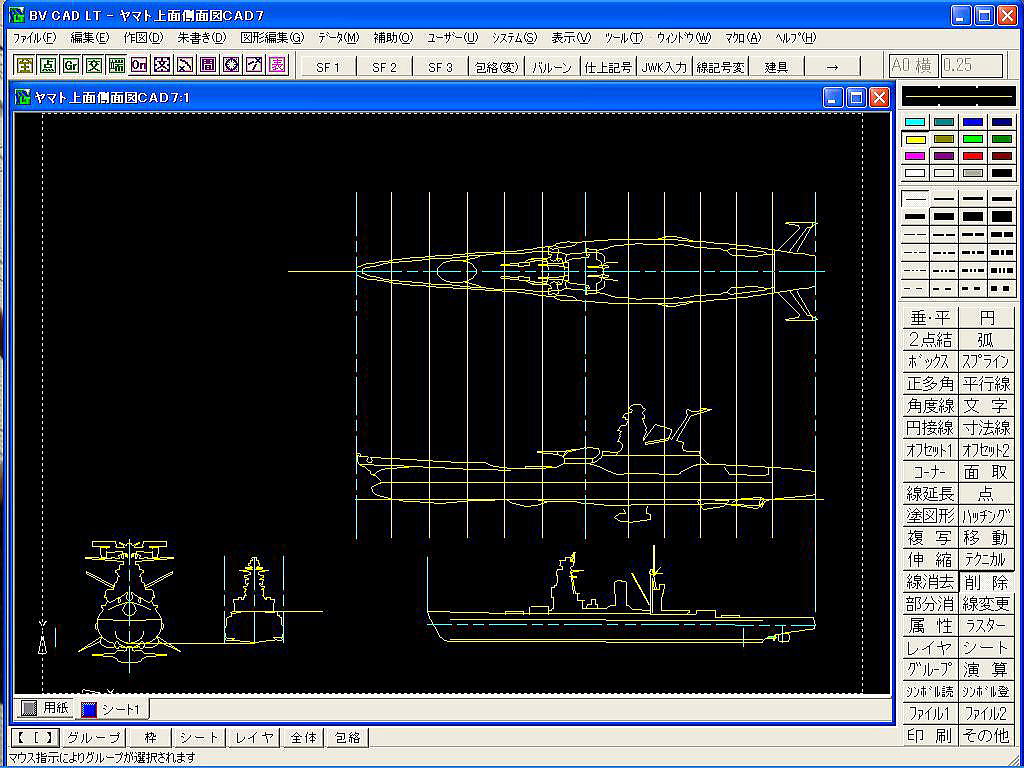Click the current line style preview

tap(959, 96)
